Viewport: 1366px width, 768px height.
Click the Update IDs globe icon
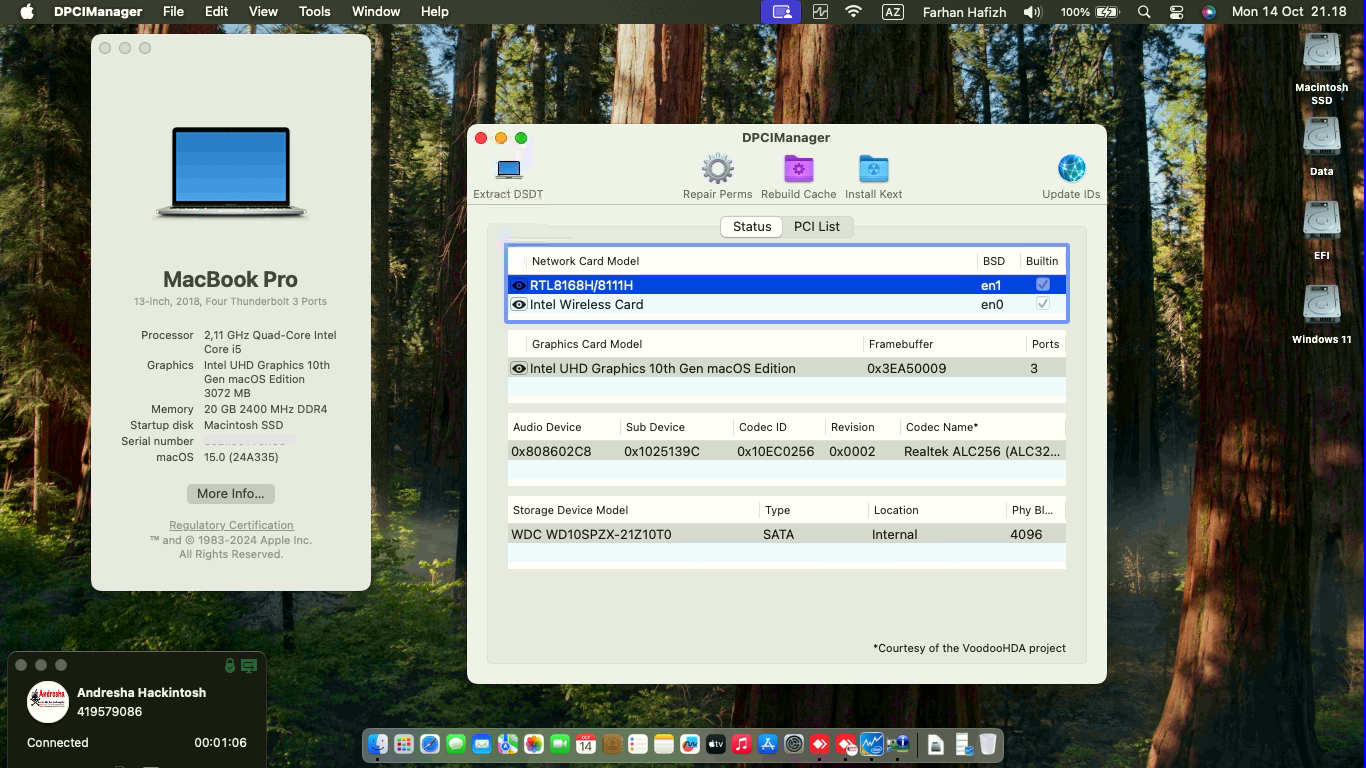tap(1071, 169)
